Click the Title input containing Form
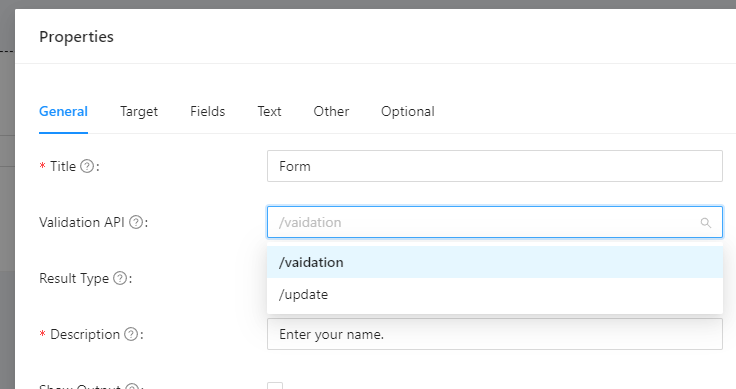736x389 pixels. click(x=495, y=166)
